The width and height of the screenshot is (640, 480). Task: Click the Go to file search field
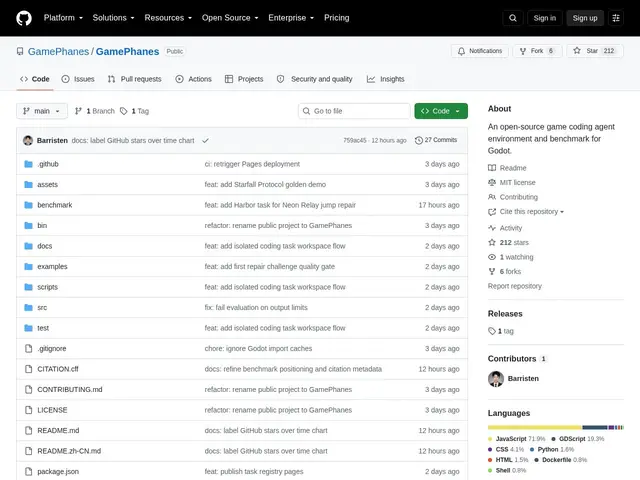[x=354, y=111]
